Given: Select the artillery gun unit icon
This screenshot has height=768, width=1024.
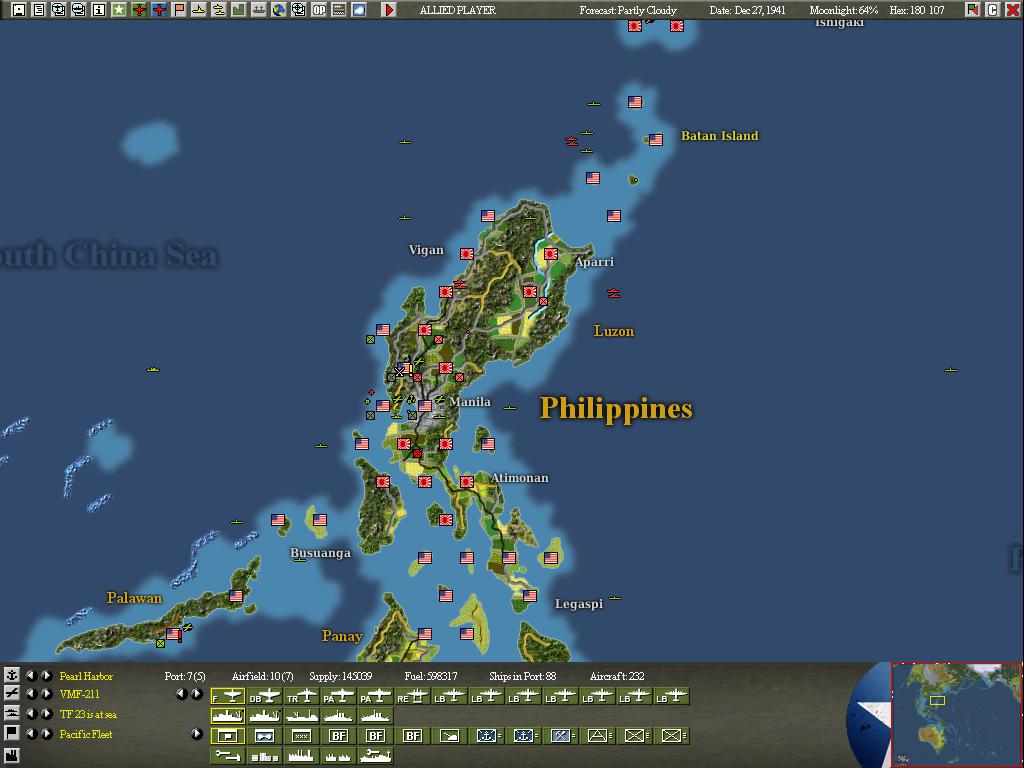Looking at the screenshot, I should click(449, 736).
